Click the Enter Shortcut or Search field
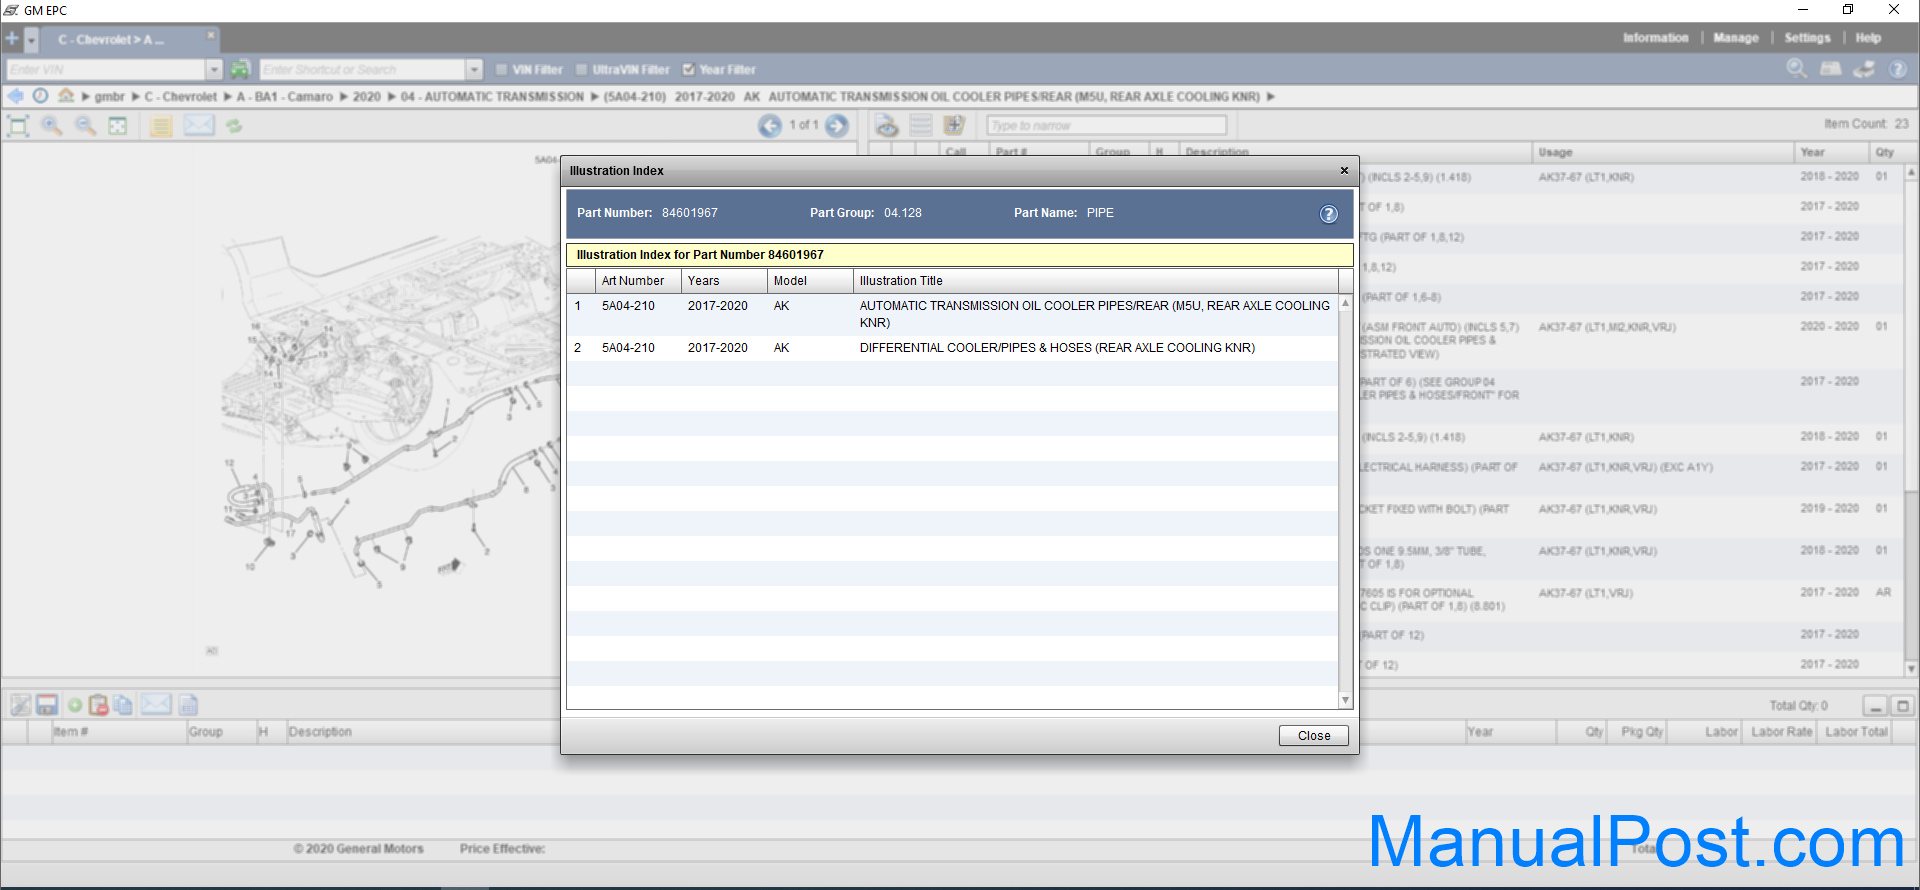The image size is (1920, 890). 363,69
